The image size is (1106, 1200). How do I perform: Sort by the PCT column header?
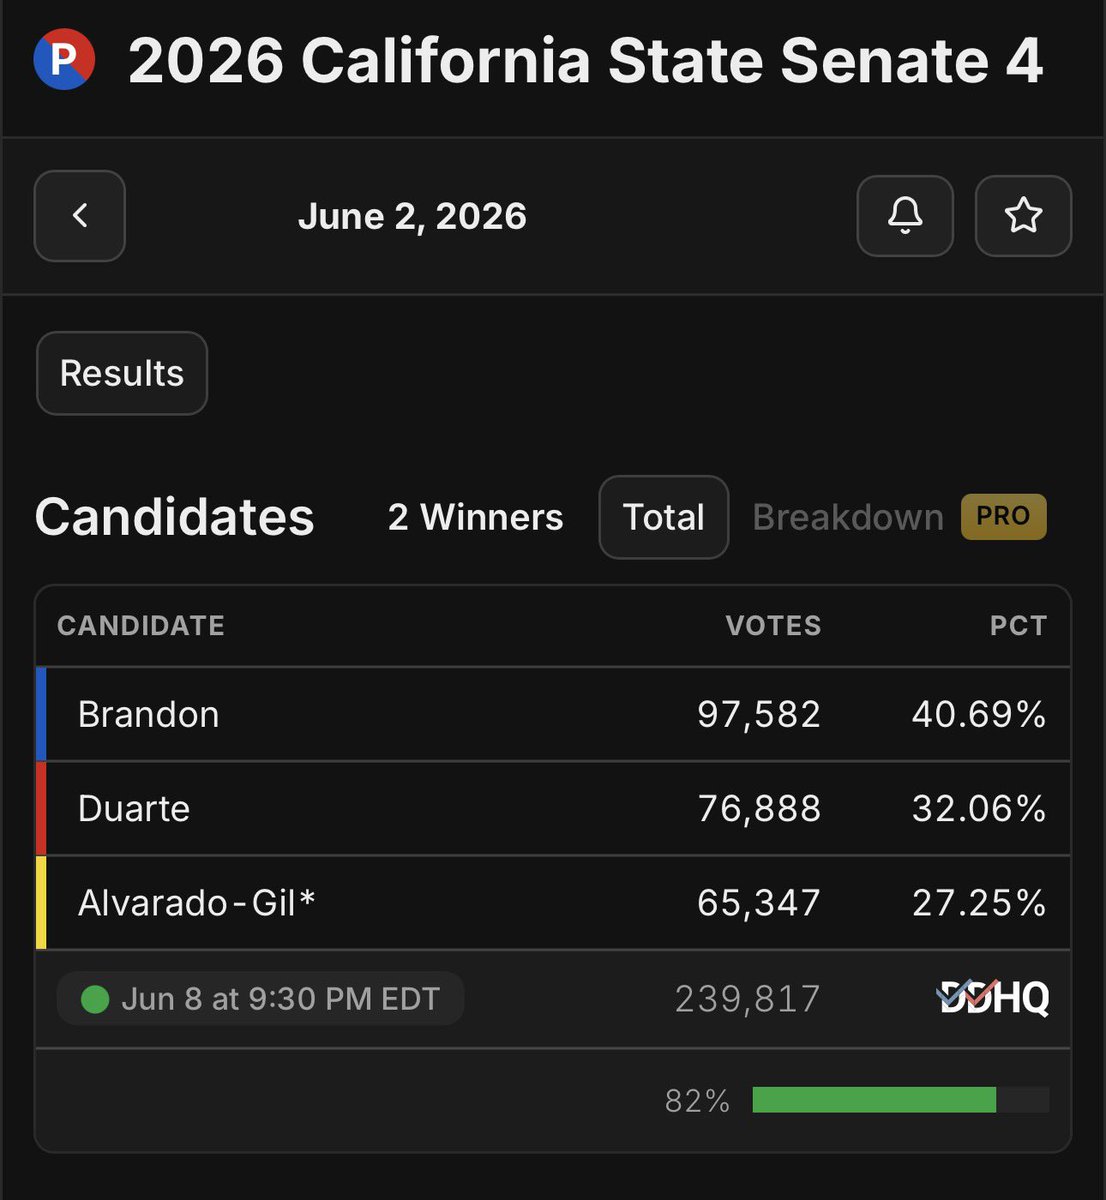1018,626
